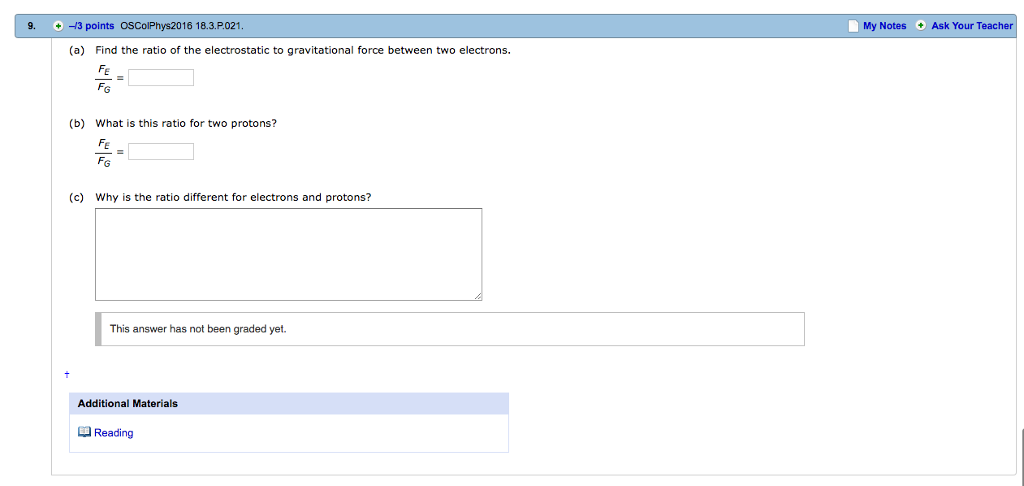Select the Ask Your Teacher link
This screenshot has height=486, width=1024.
(971, 26)
